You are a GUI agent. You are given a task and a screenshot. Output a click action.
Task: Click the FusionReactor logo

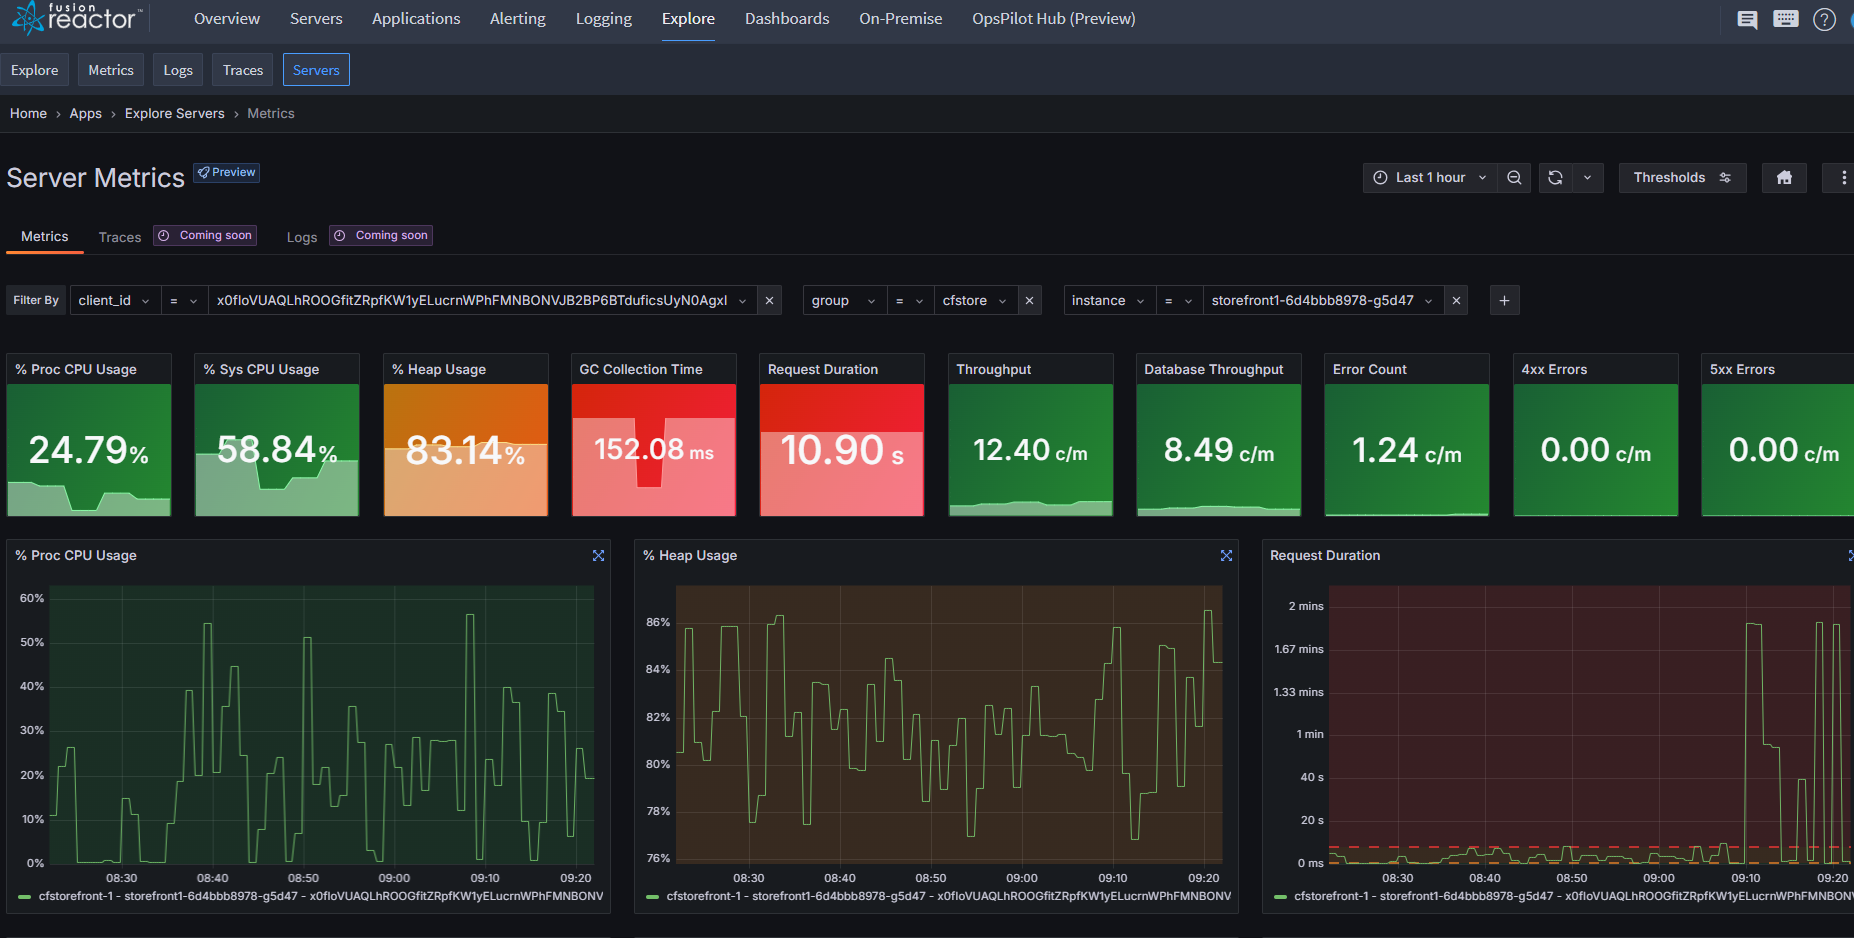click(x=76, y=17)
